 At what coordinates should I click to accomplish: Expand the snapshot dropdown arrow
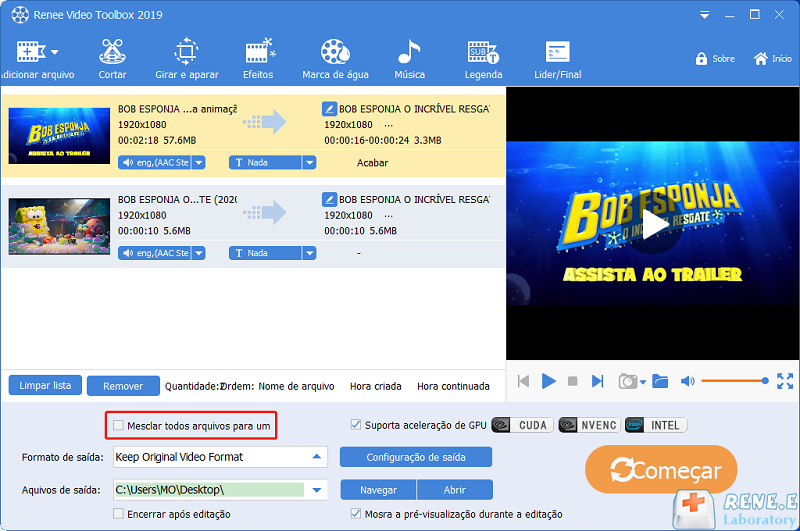pyautogui.click(x=643, y=382)
